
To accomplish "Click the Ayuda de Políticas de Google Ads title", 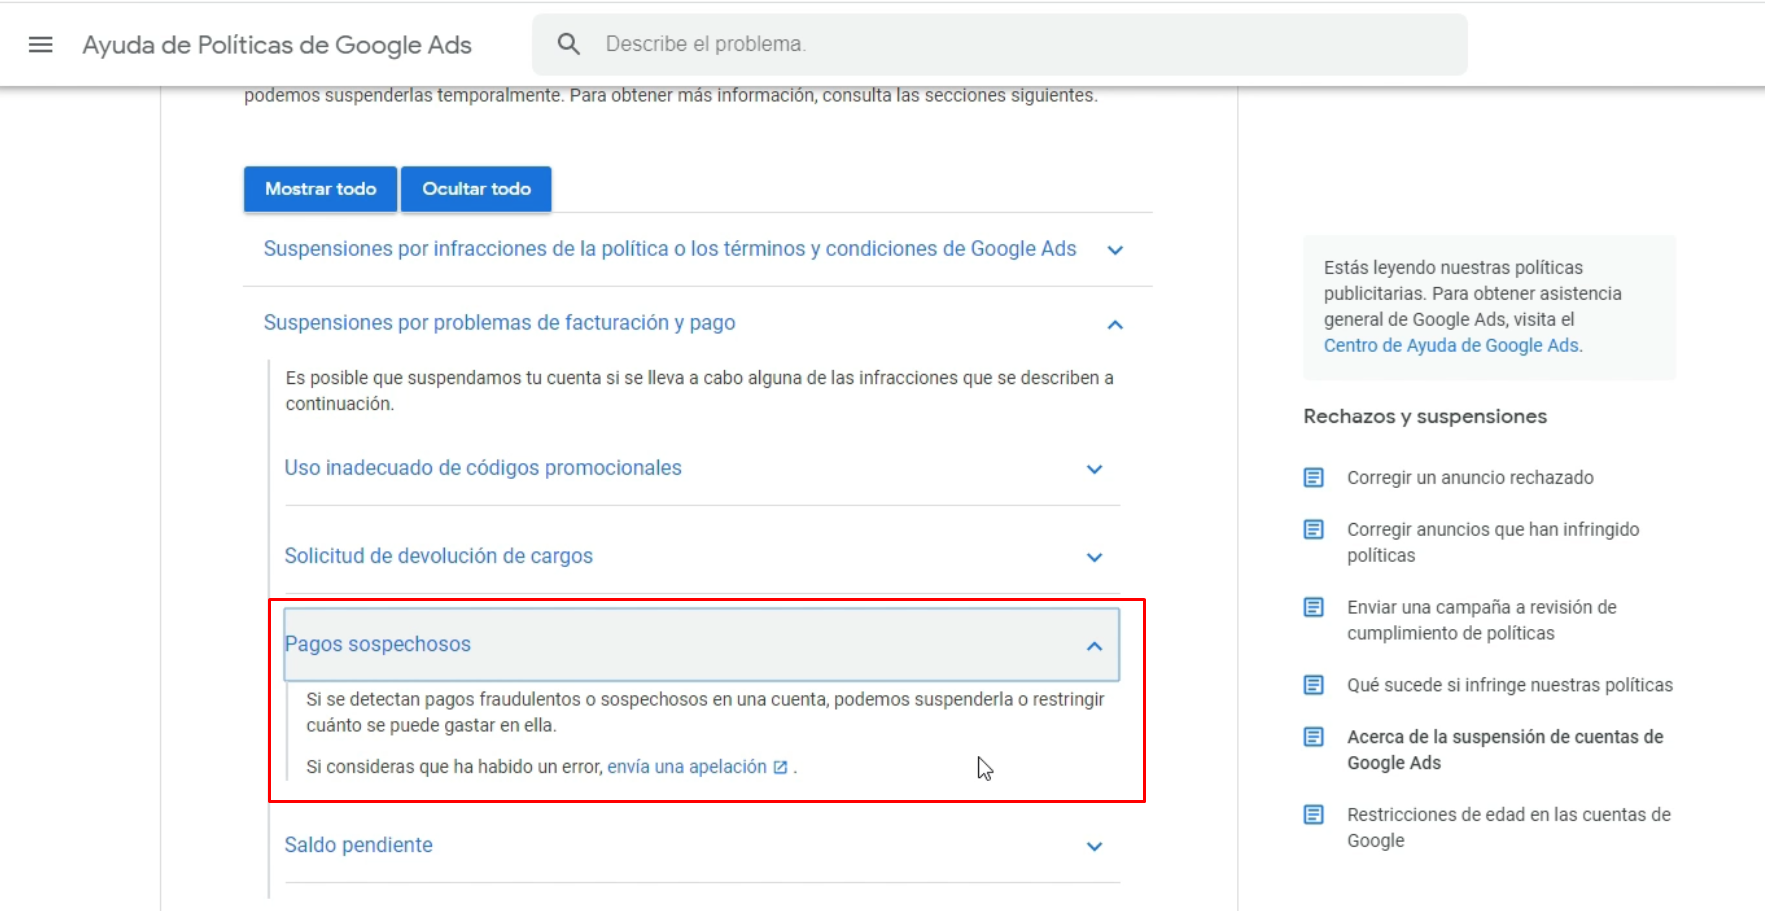I will pyautogui.click(x=277, y=45).
